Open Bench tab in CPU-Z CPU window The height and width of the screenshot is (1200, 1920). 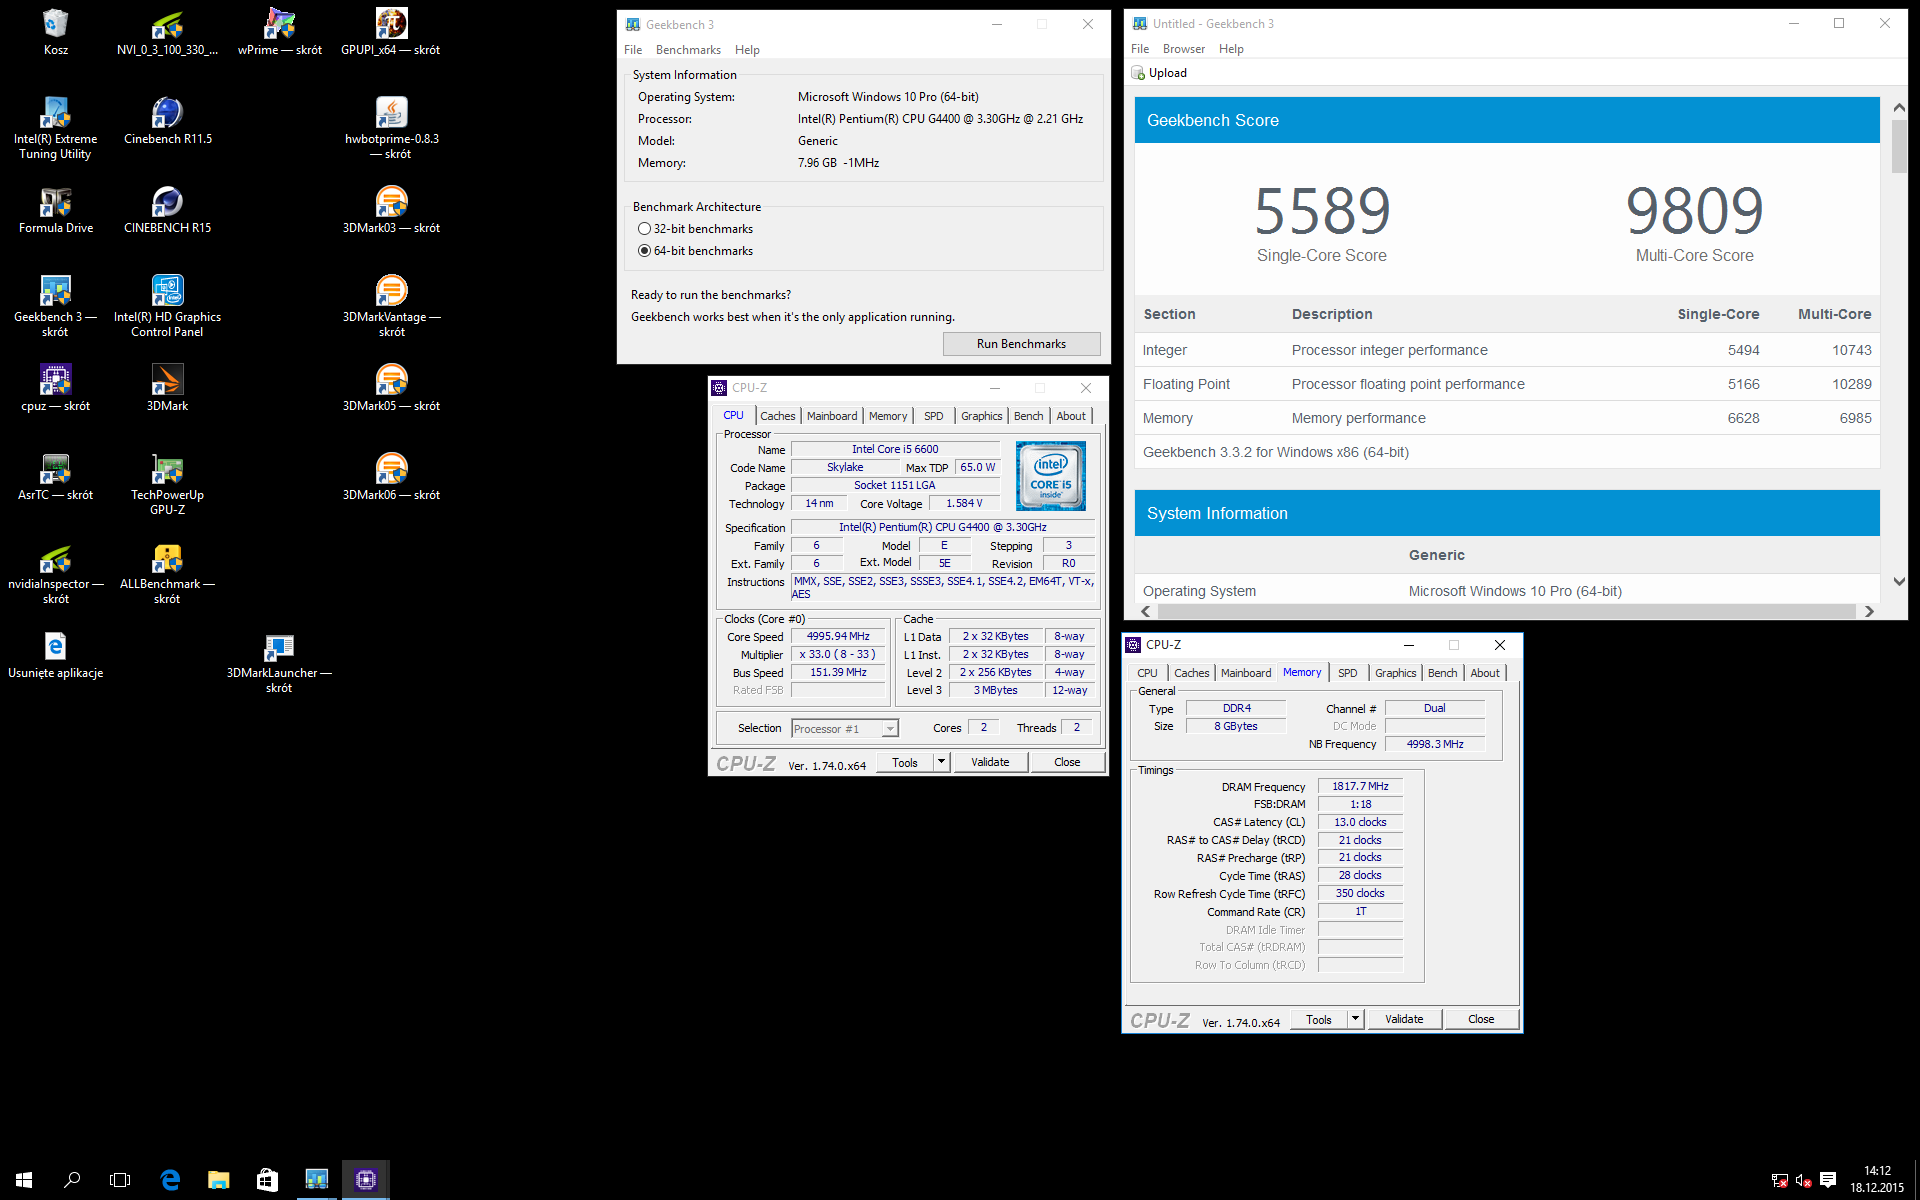coord(1028,416)
